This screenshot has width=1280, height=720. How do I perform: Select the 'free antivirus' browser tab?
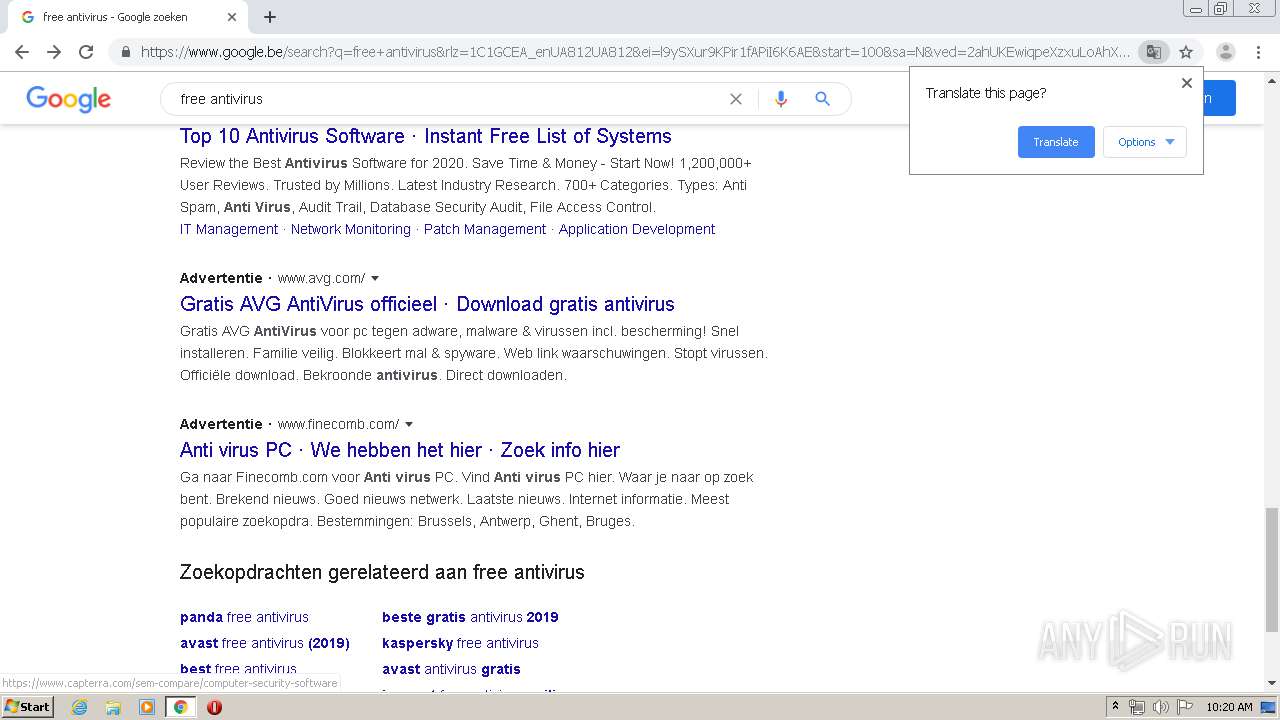[x=125, y=17]
